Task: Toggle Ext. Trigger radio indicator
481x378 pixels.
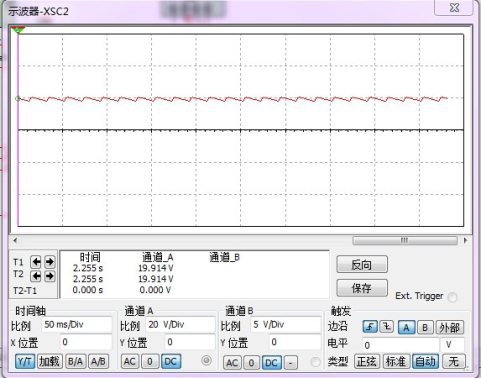Action: coord(452,296)
